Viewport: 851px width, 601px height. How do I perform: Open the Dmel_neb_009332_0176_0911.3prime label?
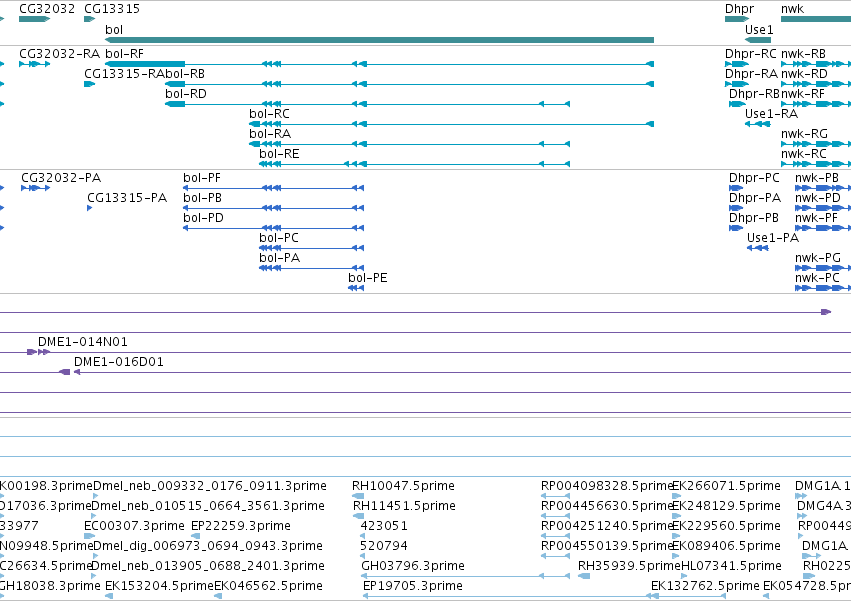click(210, 485)
